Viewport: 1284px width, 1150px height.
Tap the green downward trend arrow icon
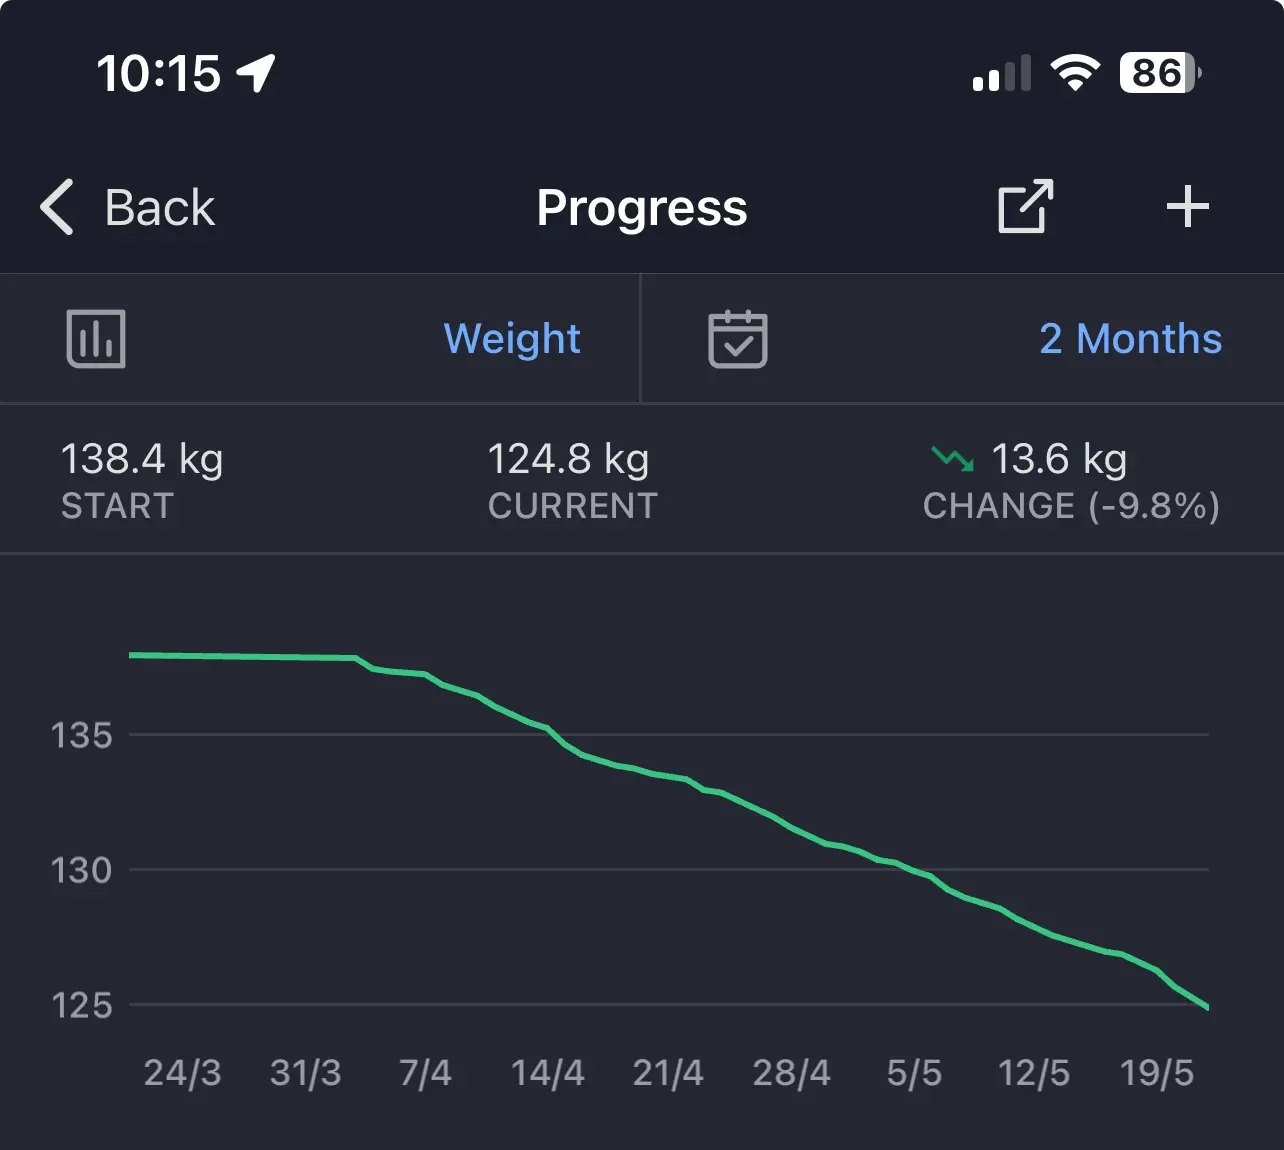coord(952,459)
